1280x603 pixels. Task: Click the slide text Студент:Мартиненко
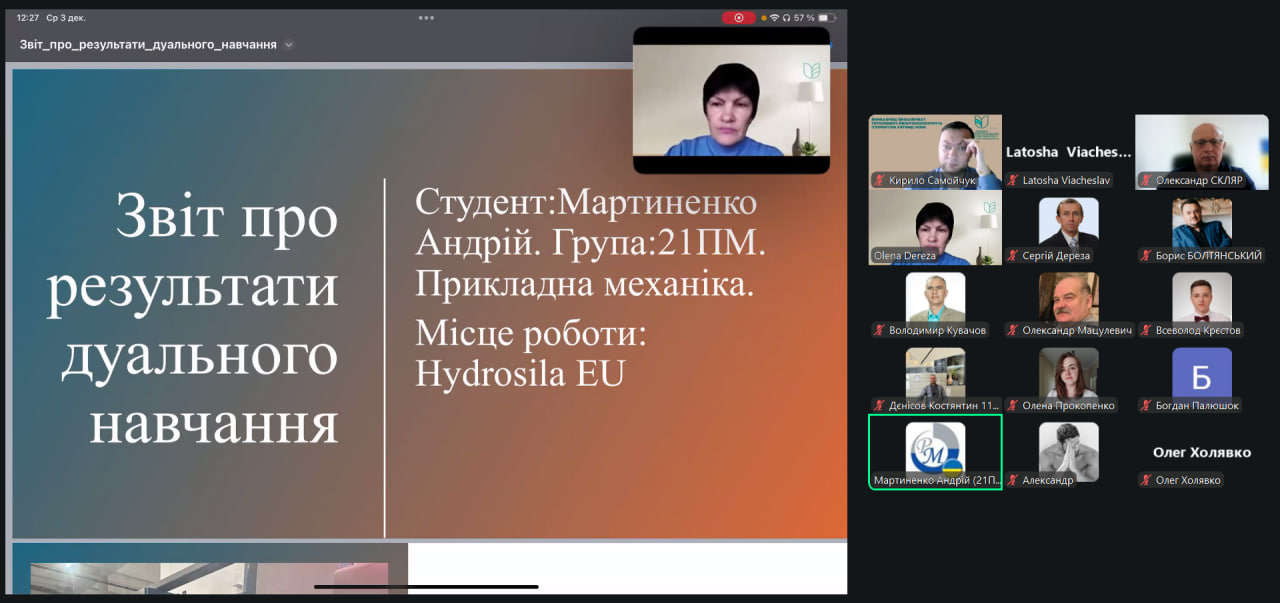tap(586, 202)
